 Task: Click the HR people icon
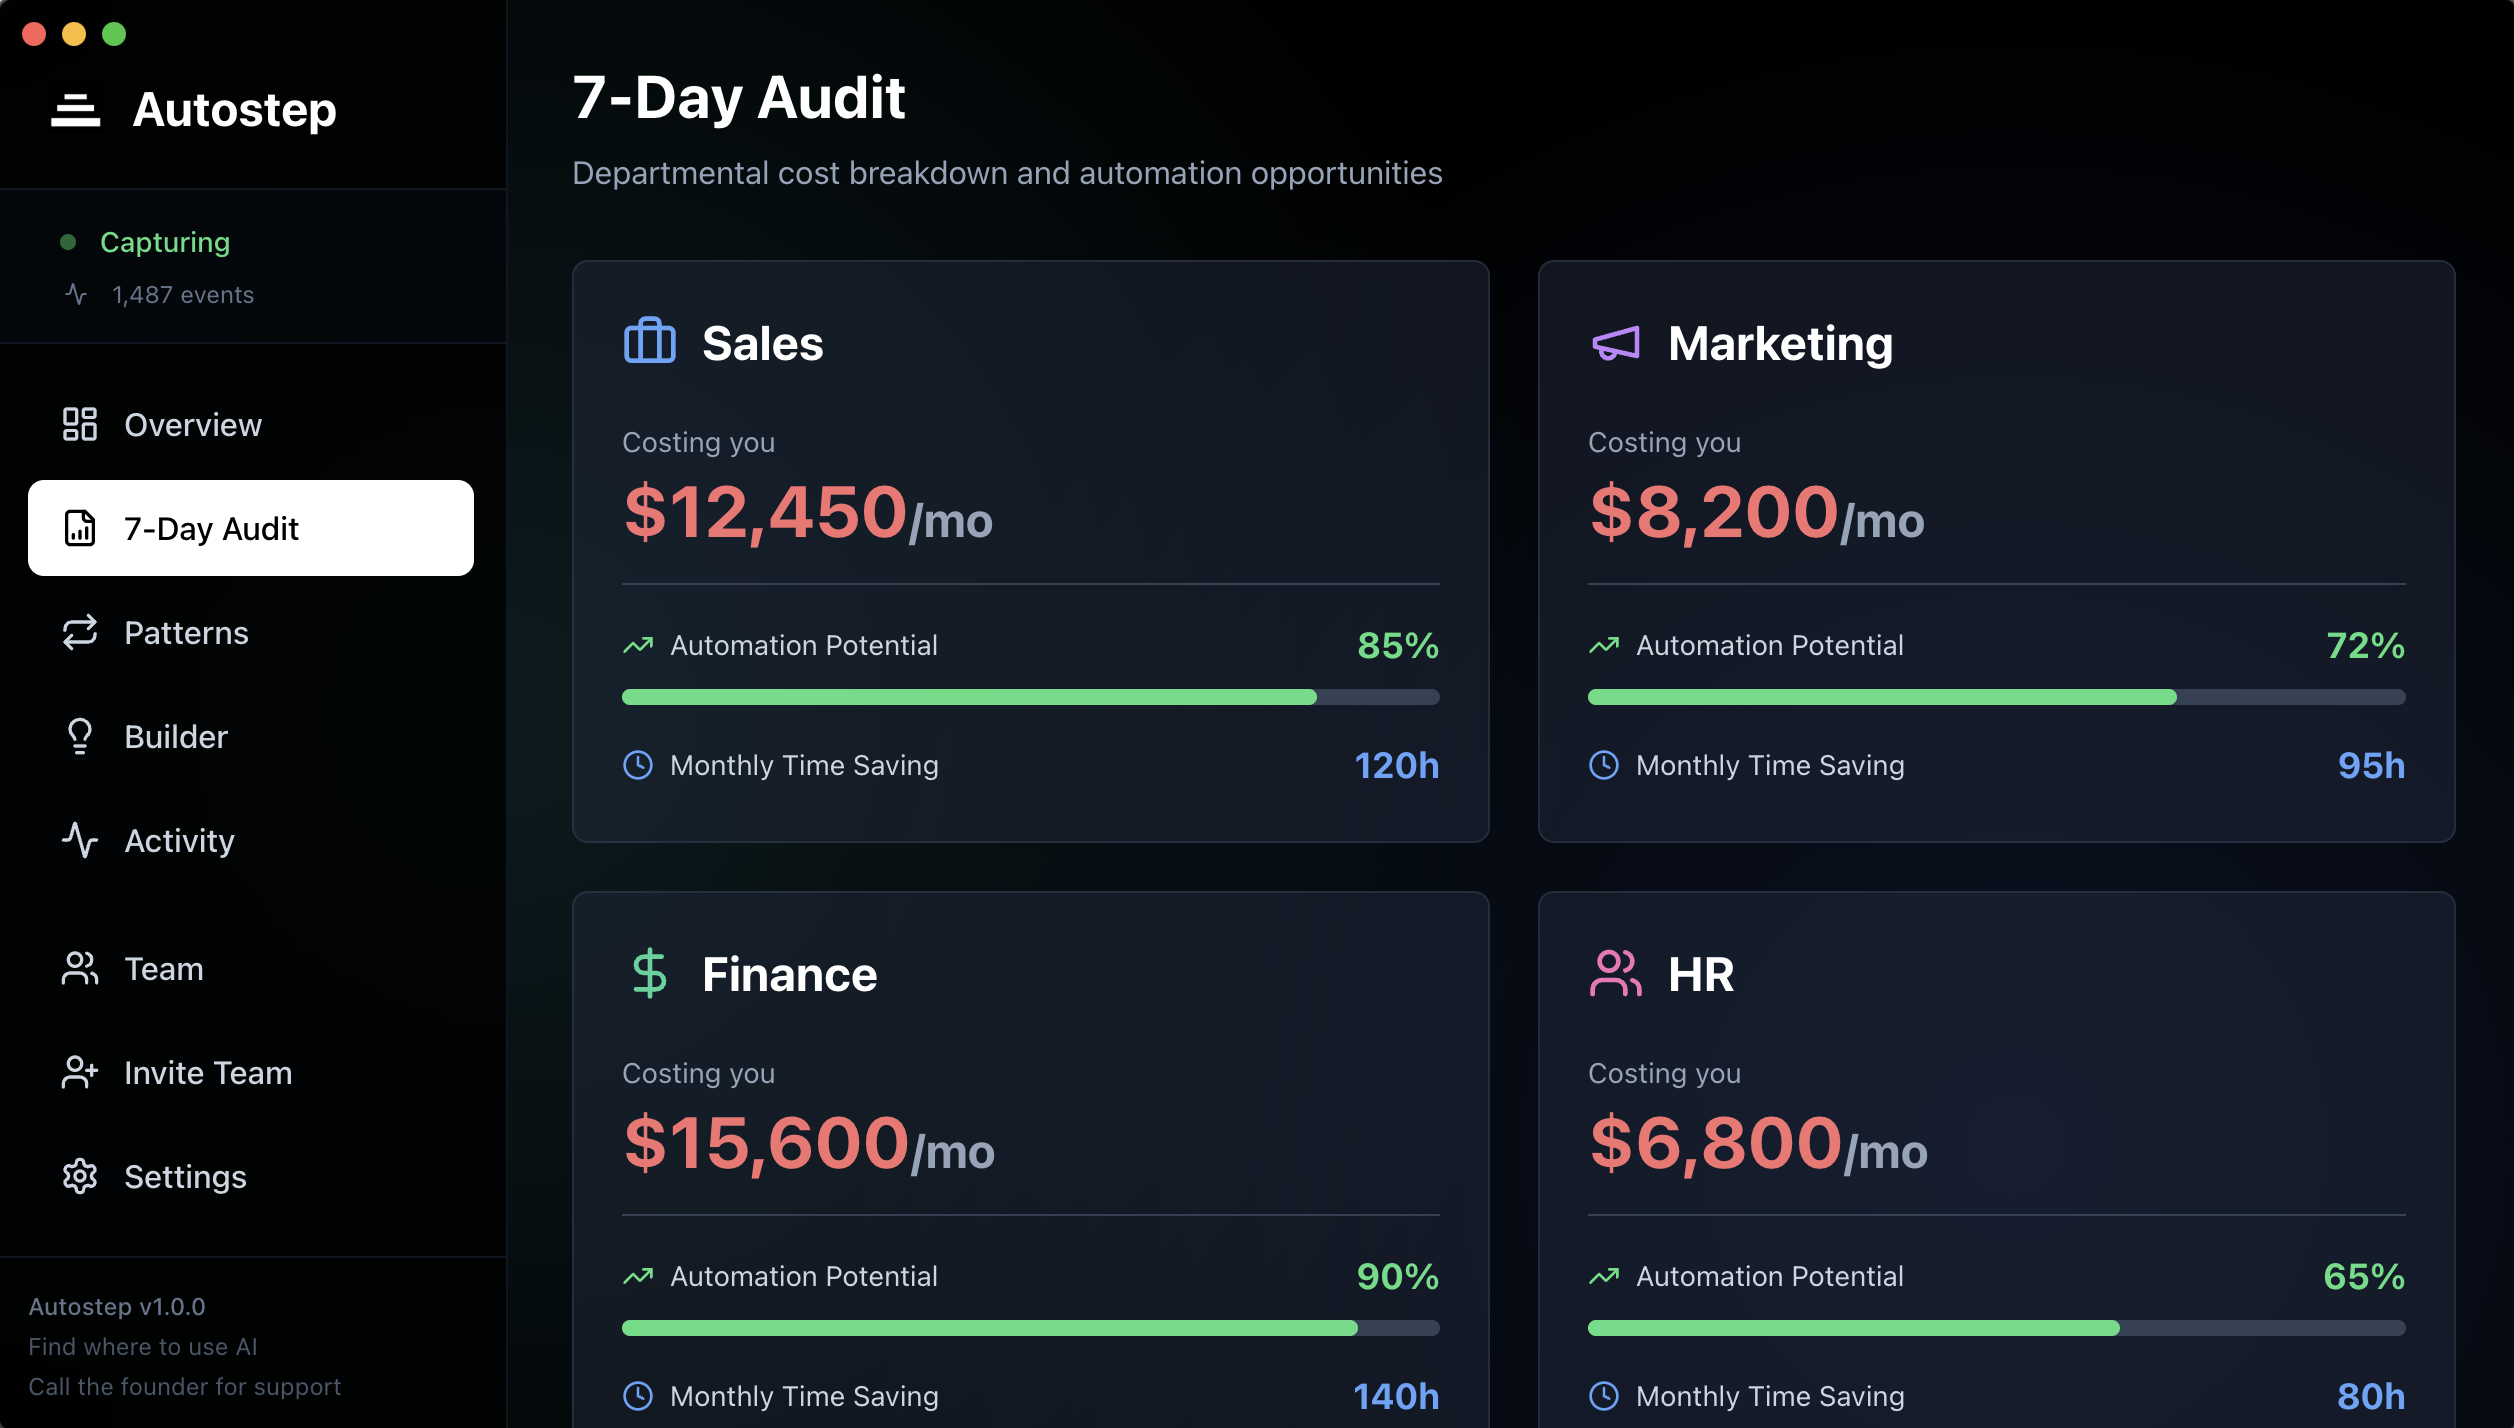tap(1615, 973)
